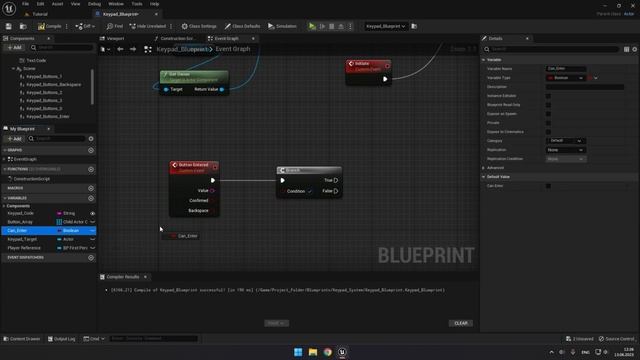The height and width of the screenshot is (360, 640).
Task: Open ConstructionScript function
Action: pyautogui.click(x=31, y=179)
